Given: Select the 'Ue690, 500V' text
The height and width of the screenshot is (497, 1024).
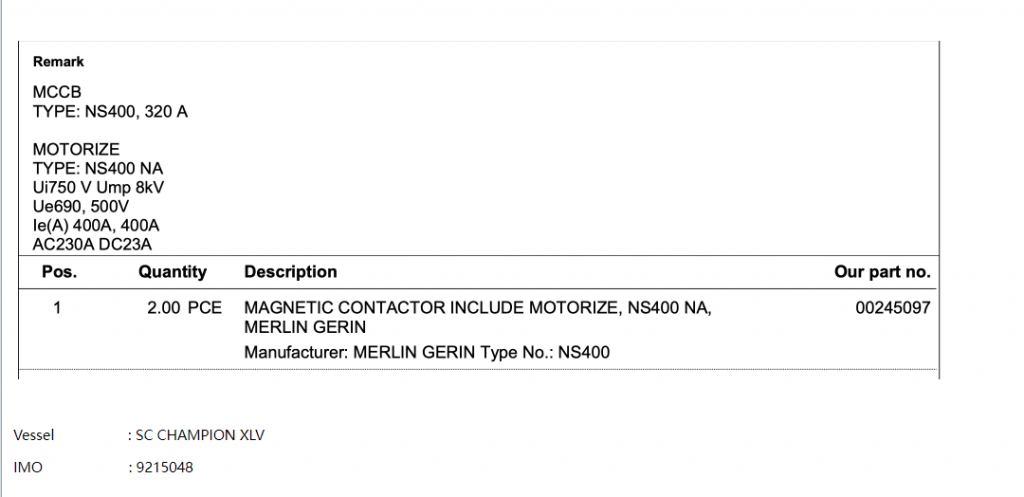Looking at the screenshot, I should tap(81, 207).
